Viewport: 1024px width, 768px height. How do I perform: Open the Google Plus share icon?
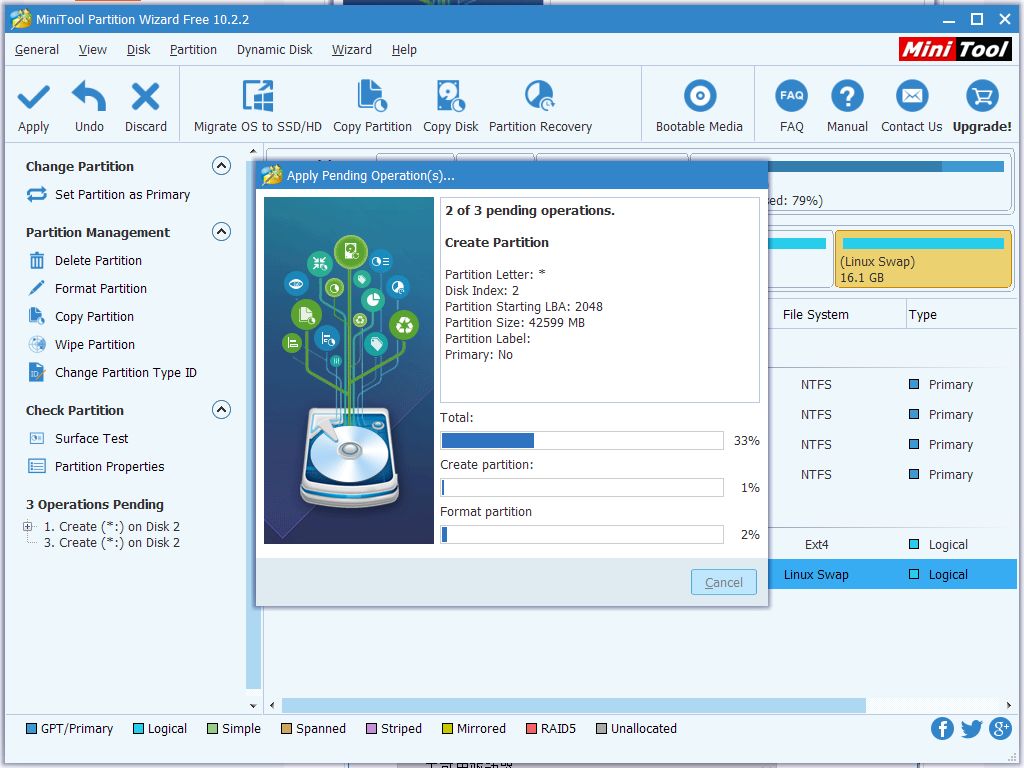pos(1000,728)
